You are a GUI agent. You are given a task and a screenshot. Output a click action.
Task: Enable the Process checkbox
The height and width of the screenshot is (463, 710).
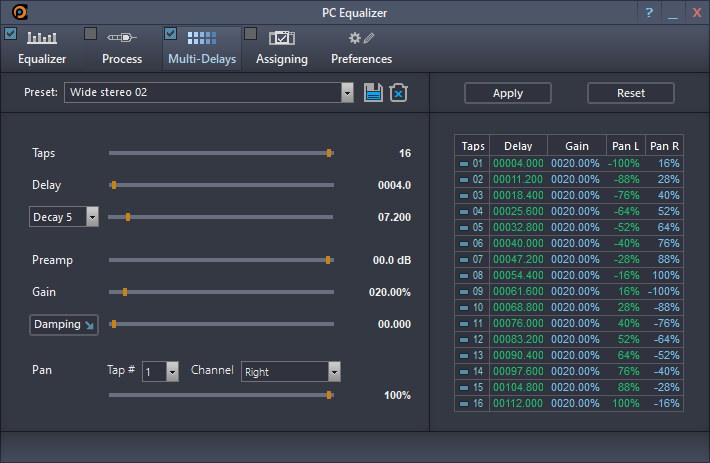(91, 33)
